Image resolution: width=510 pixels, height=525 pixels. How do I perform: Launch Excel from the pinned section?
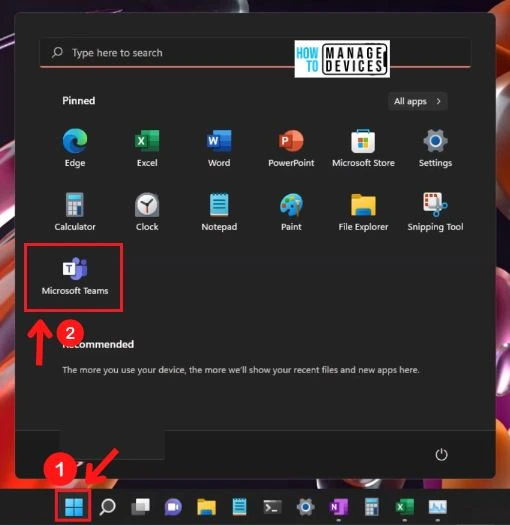point(147,147)
